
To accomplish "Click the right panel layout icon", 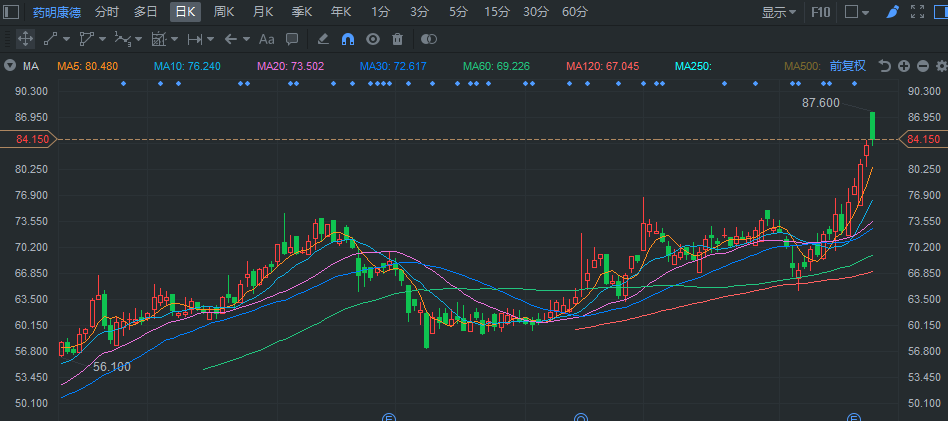I will coord(940,11).
